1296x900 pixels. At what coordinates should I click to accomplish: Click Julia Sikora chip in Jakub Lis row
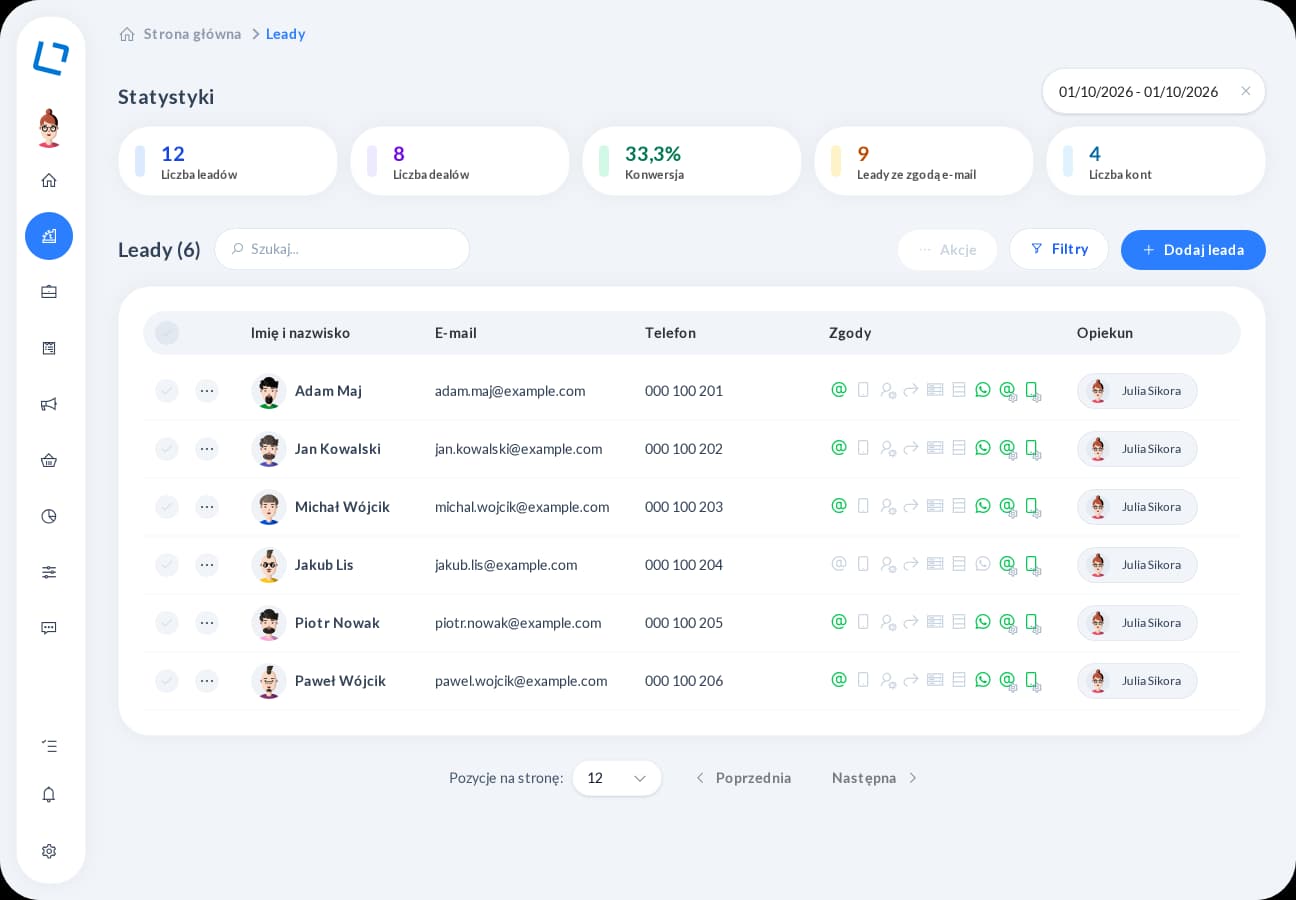click(1137, 565)
